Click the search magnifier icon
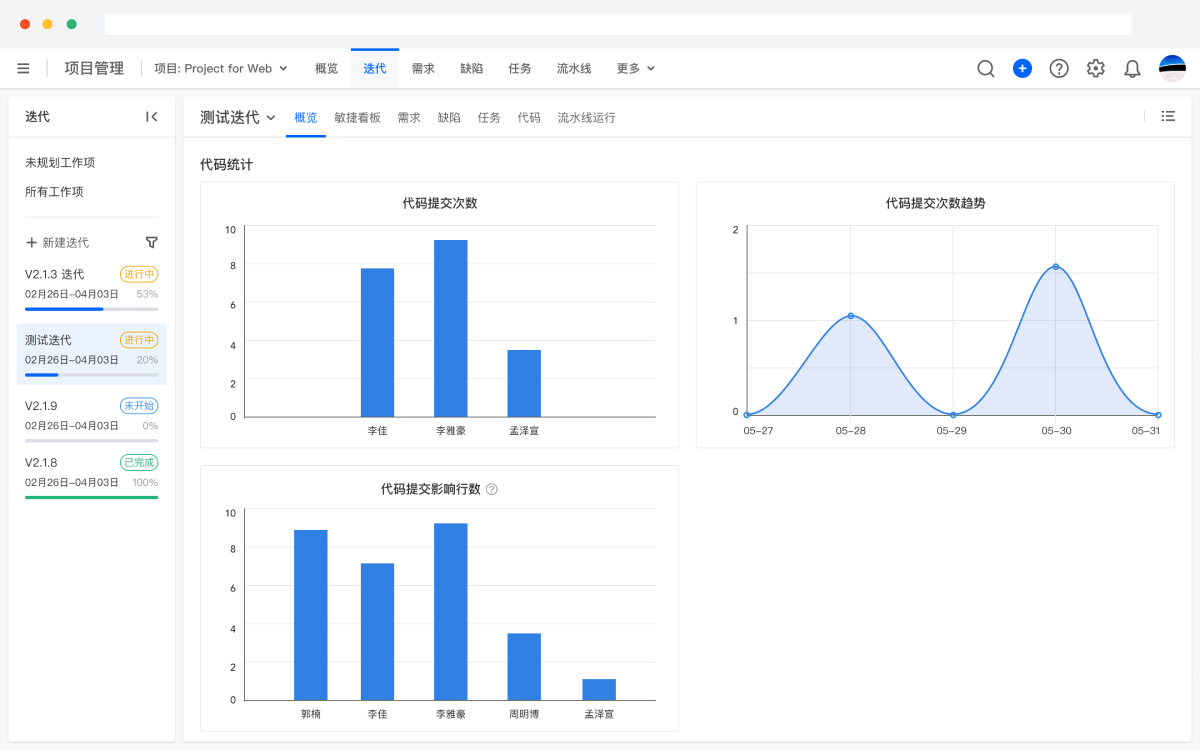This screenshot has width=1200, height=750. click(x=985, y=68)
